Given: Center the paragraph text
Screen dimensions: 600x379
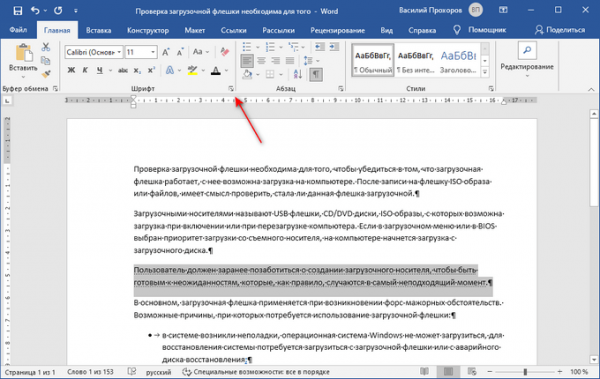Looking at the screenshot, I should pos(262,60).
